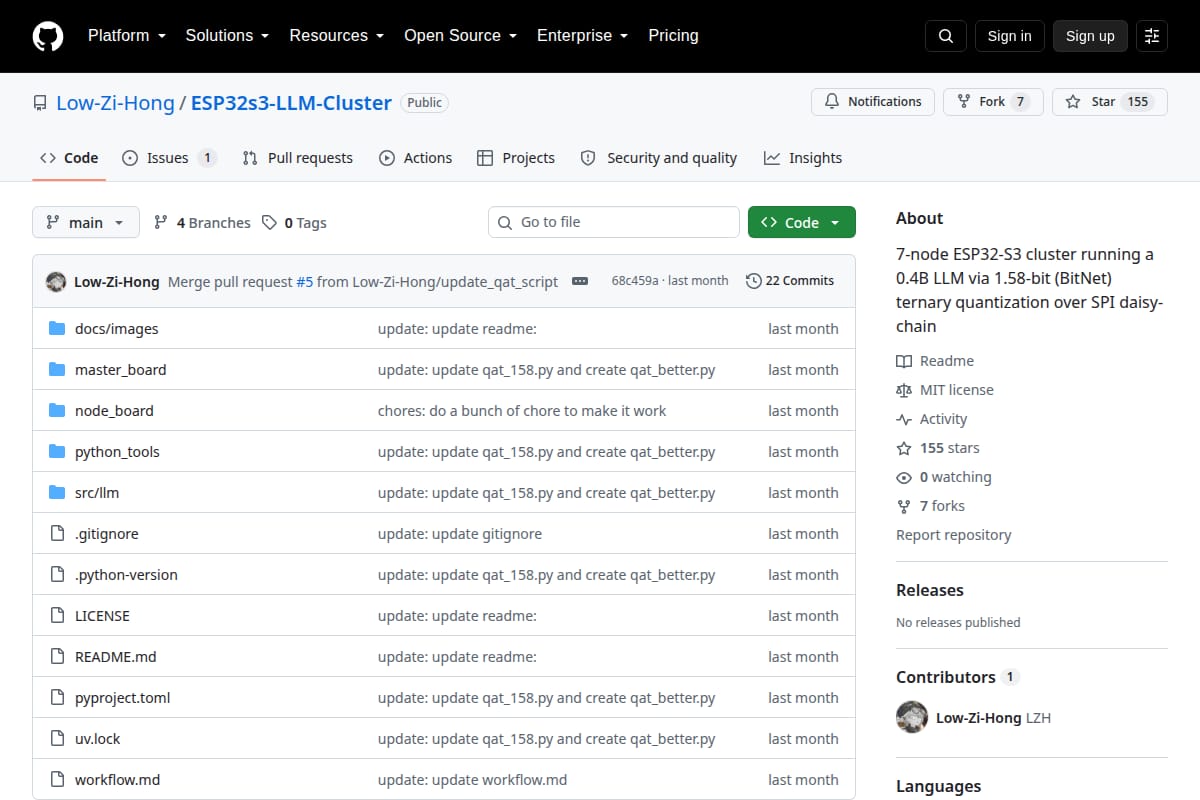This screenshot has height=800, width=1200.
Task: Switch to the Issues tab
Action: coord(169,158)
